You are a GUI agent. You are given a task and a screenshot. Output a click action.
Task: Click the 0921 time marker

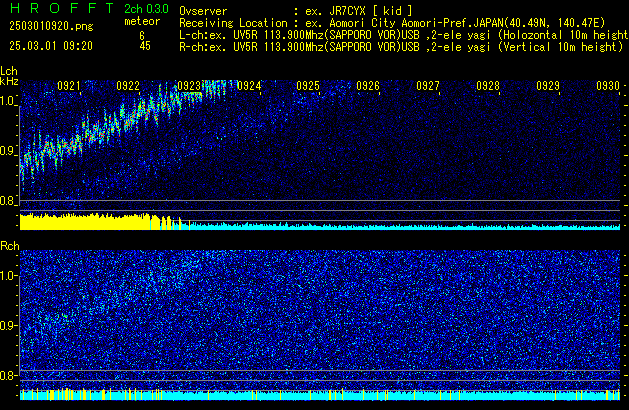coord(69,86)
